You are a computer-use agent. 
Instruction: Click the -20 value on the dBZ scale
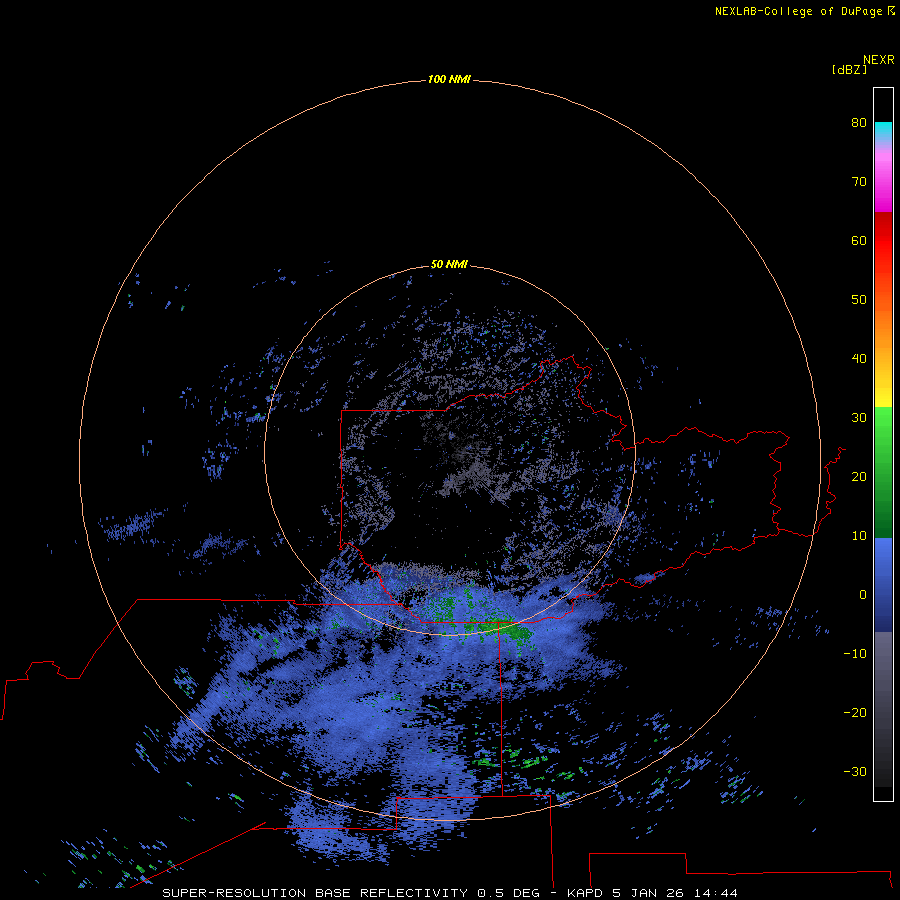855,713
